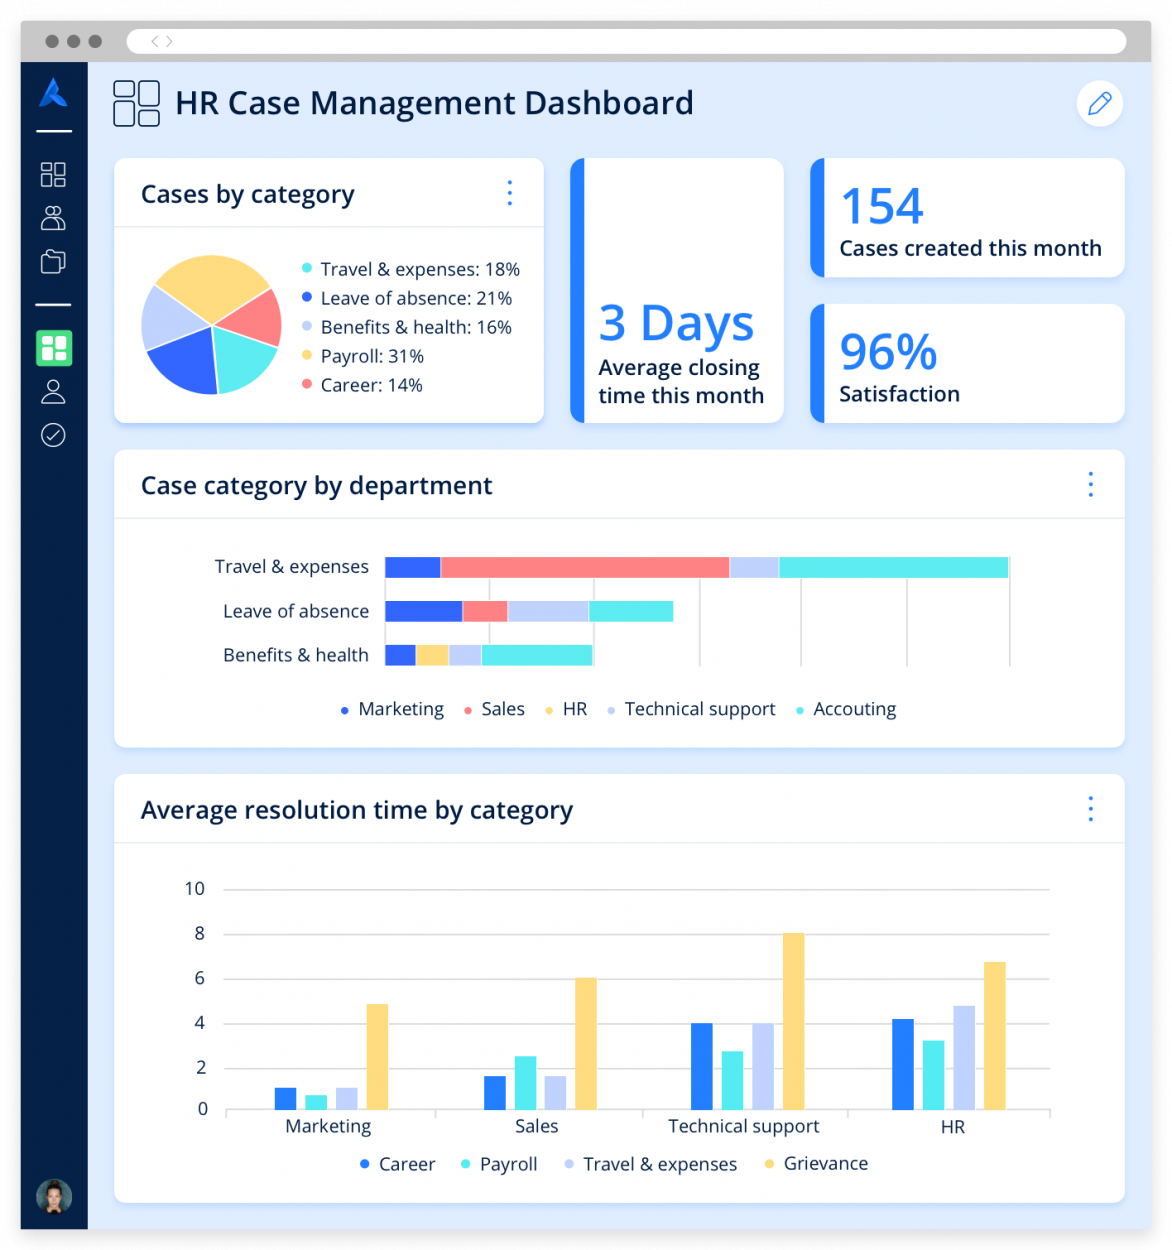Open the Average resolution time options menu
The image size is (1172, 1250).
[1090, 809]
